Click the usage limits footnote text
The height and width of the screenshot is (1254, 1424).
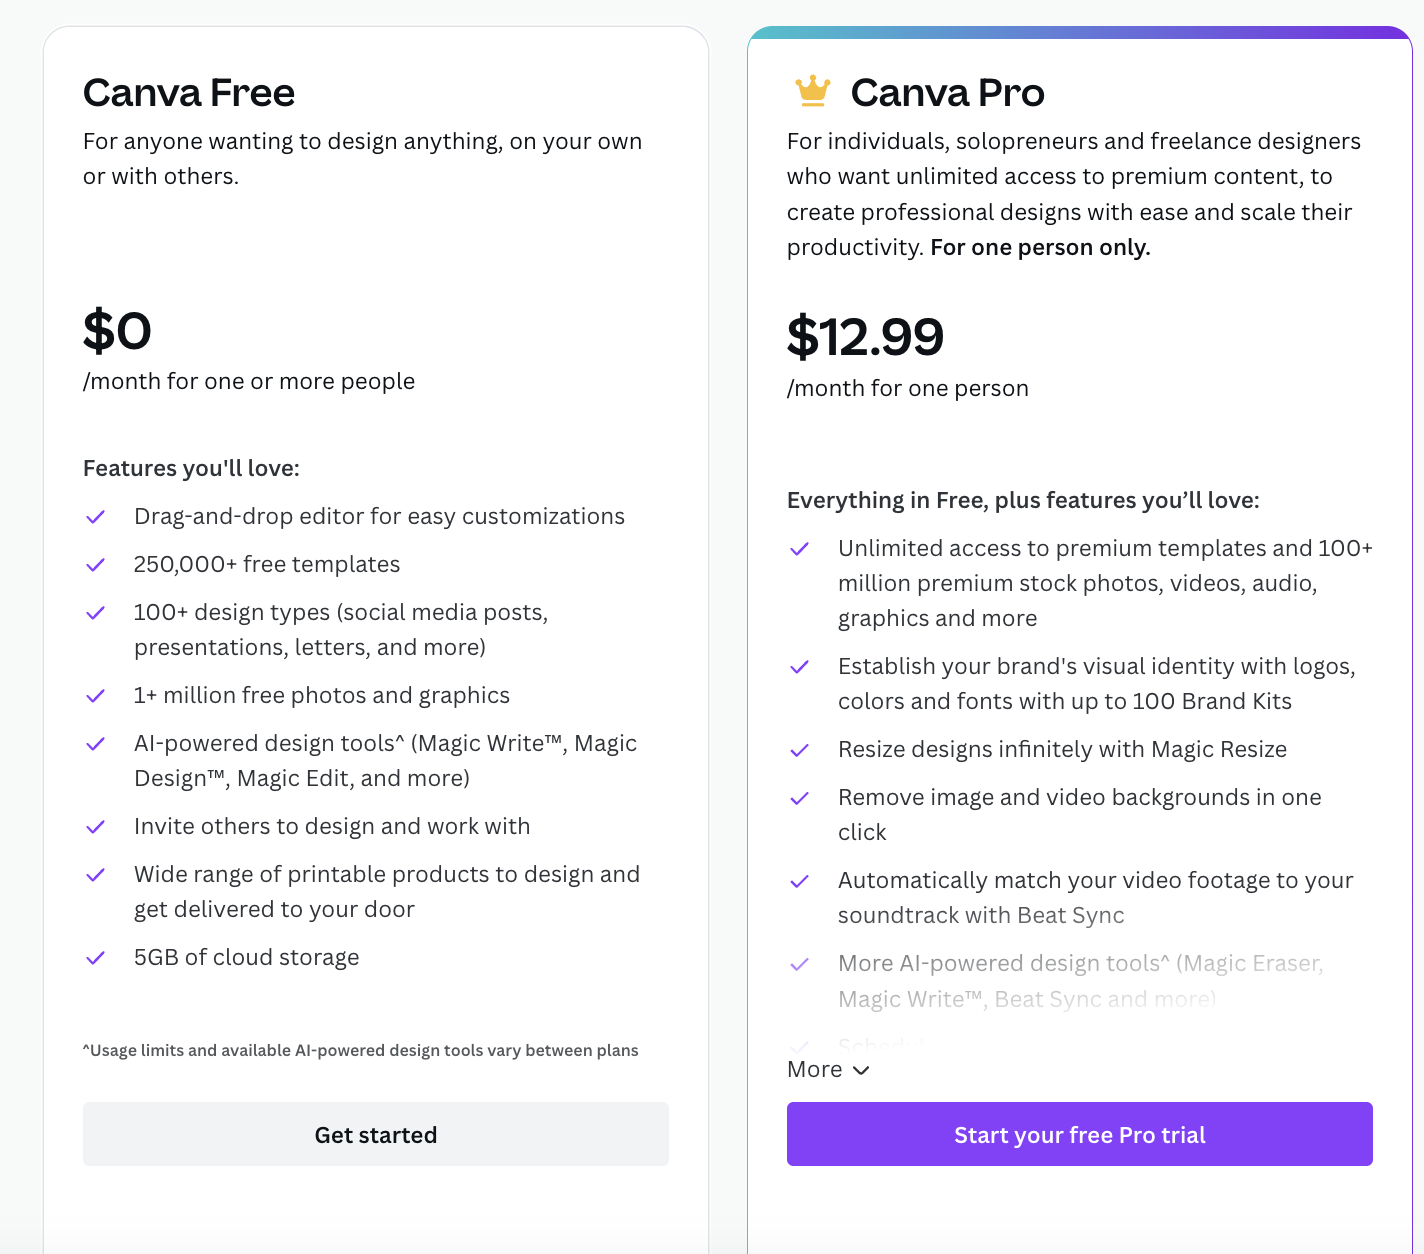coord(360,1050)
